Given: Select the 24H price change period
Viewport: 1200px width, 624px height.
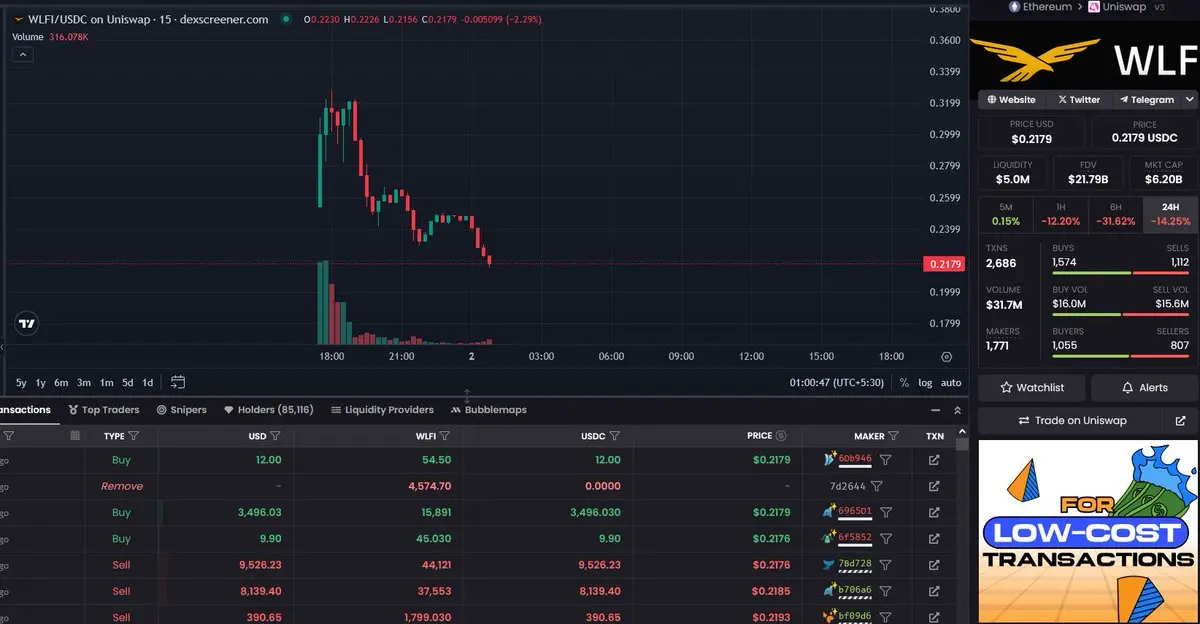Looking at the screenshot, I should 1170,214.
